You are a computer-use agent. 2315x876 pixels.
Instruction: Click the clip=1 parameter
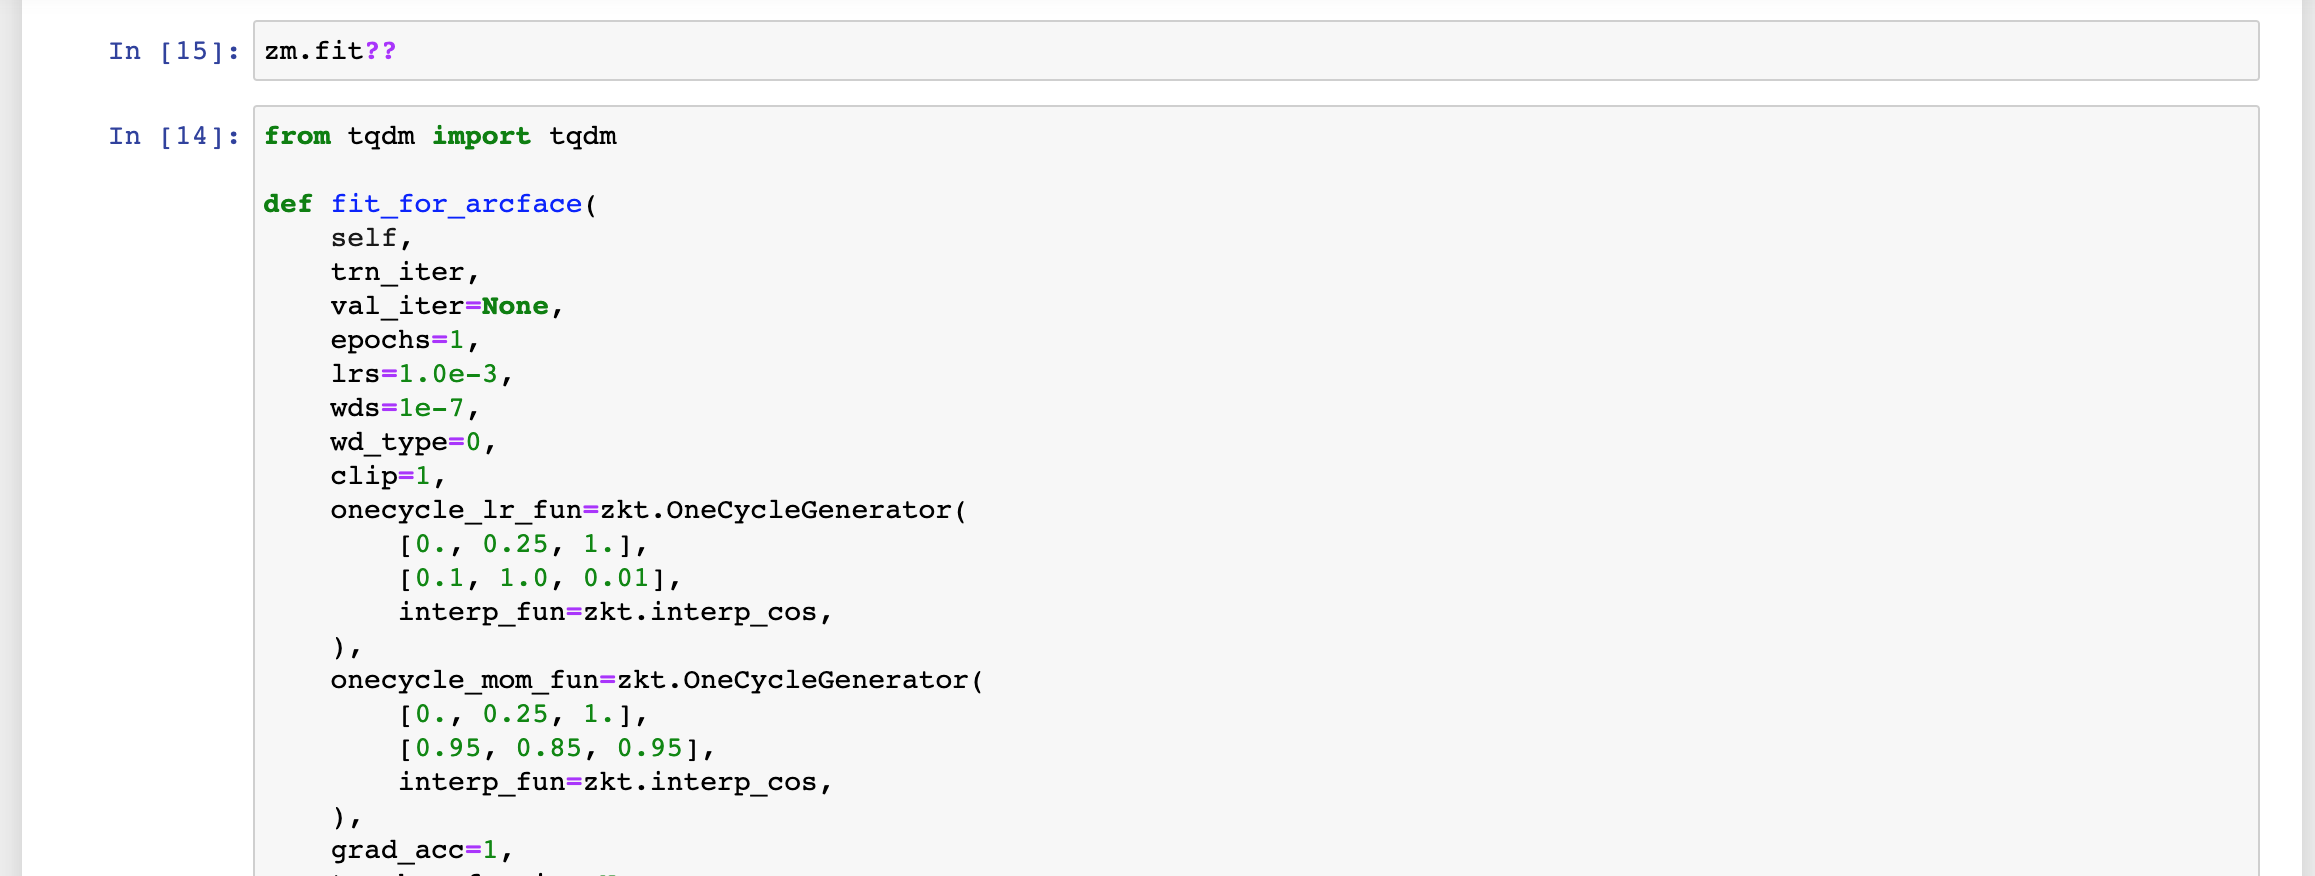pyautogui.click(x=380, y=476)
